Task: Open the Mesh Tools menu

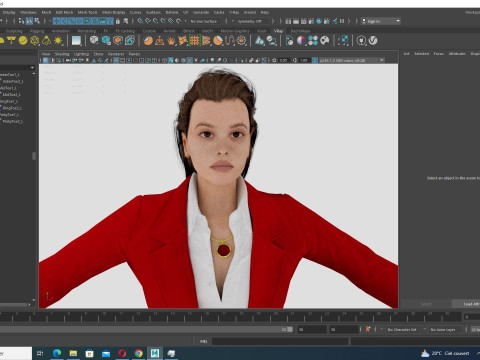Action: click(87, 12)
